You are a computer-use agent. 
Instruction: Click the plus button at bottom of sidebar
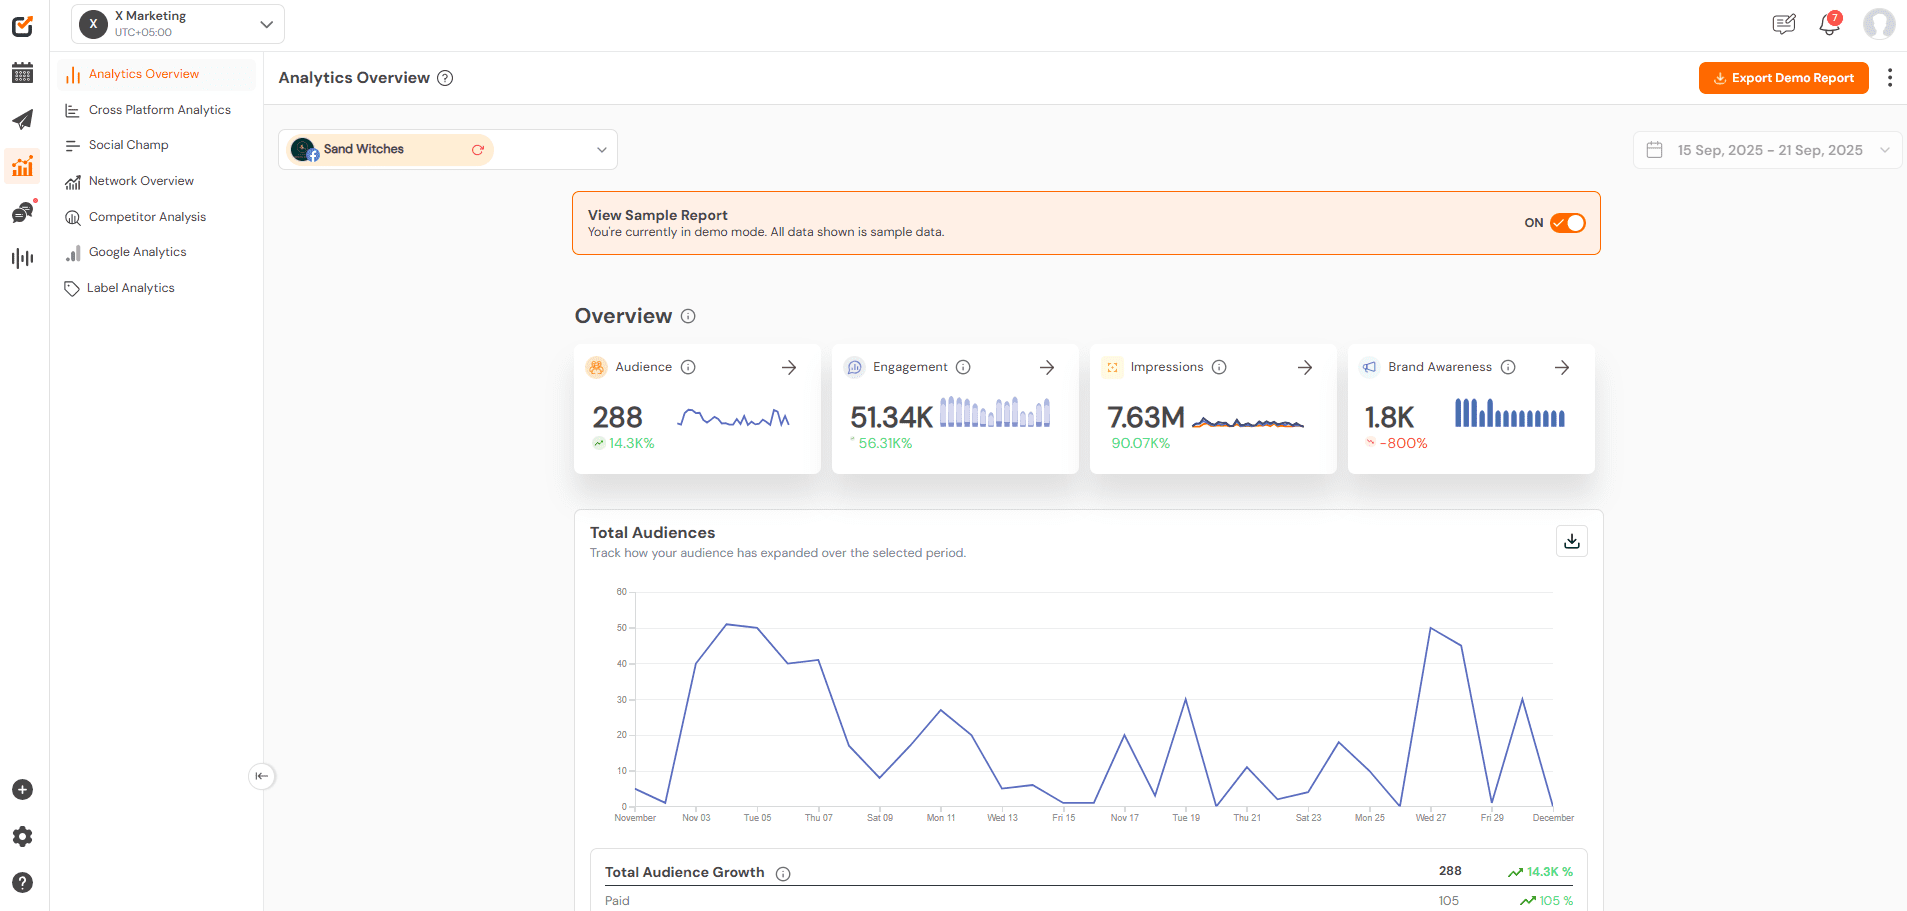coord(22,790)
